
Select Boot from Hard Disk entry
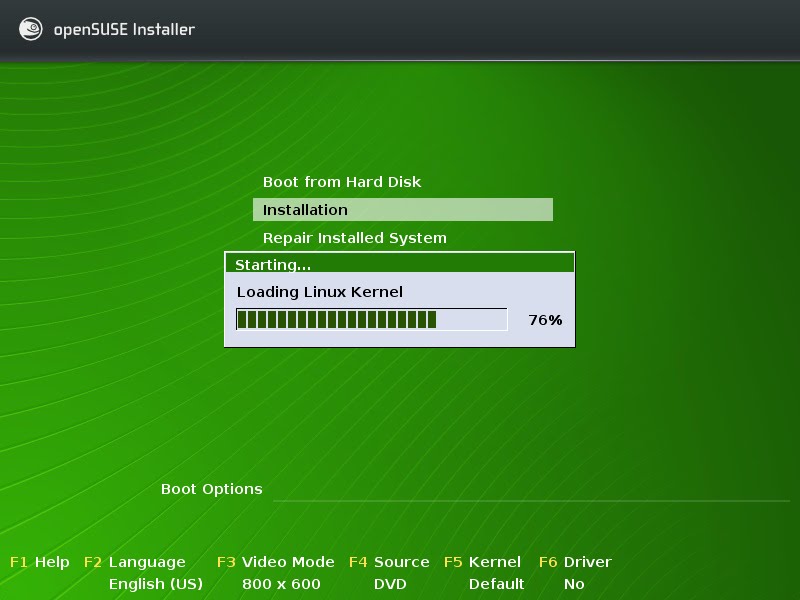[x=342, y=182]
